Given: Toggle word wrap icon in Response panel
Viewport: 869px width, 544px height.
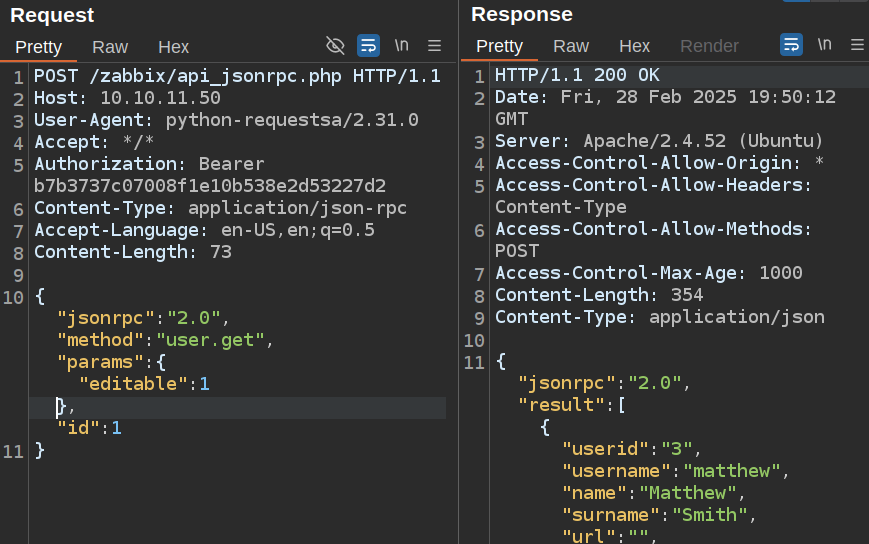Looking at the screenshot, I should pyautogui.click(x=791, y=45).
